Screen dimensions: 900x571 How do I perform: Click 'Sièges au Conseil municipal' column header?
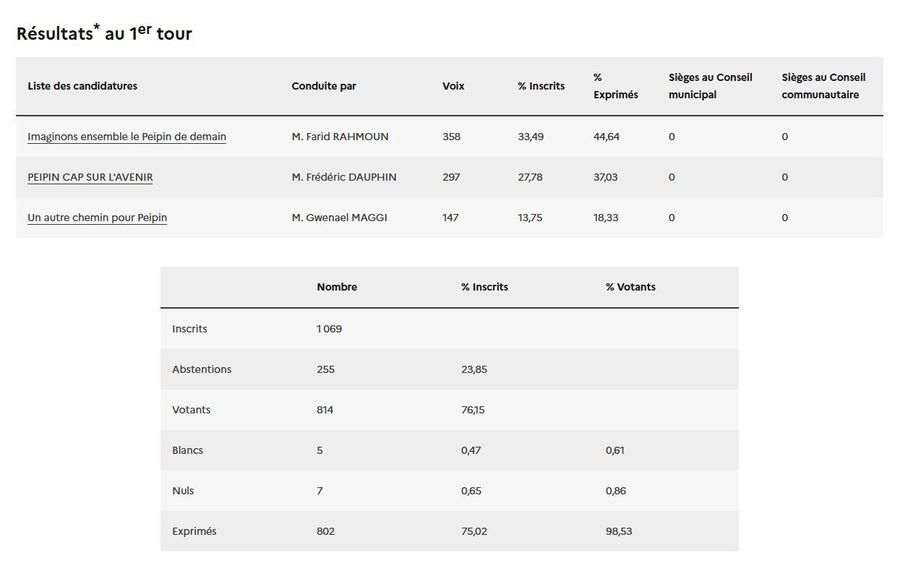pos(710,86)
